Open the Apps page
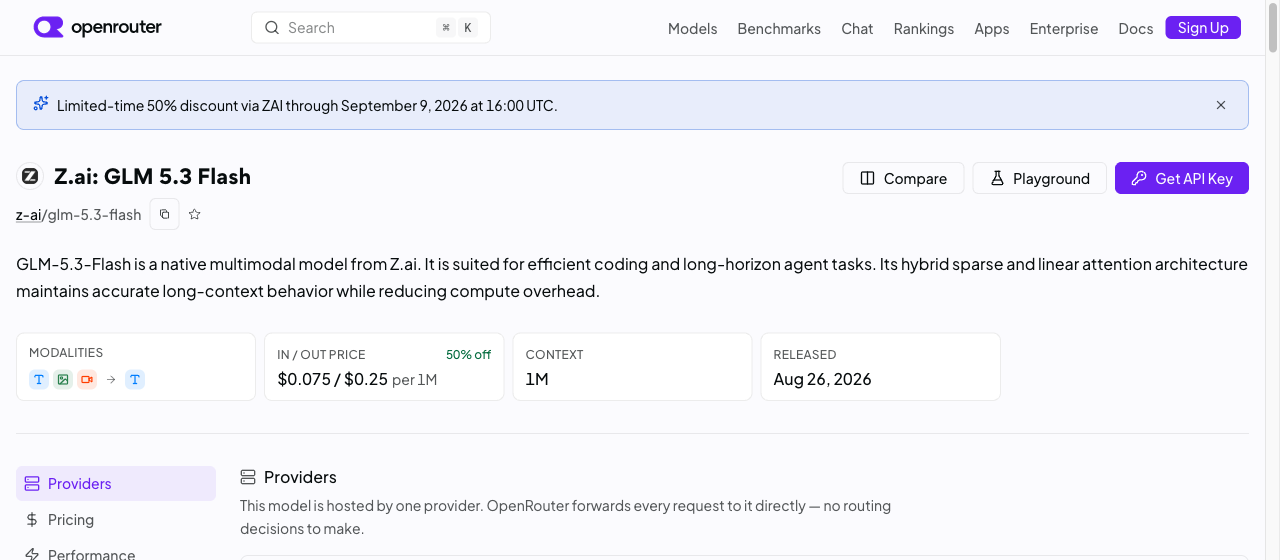This screenshot has width=1280, height=560. pyautogui.click(x=992, y=28)
